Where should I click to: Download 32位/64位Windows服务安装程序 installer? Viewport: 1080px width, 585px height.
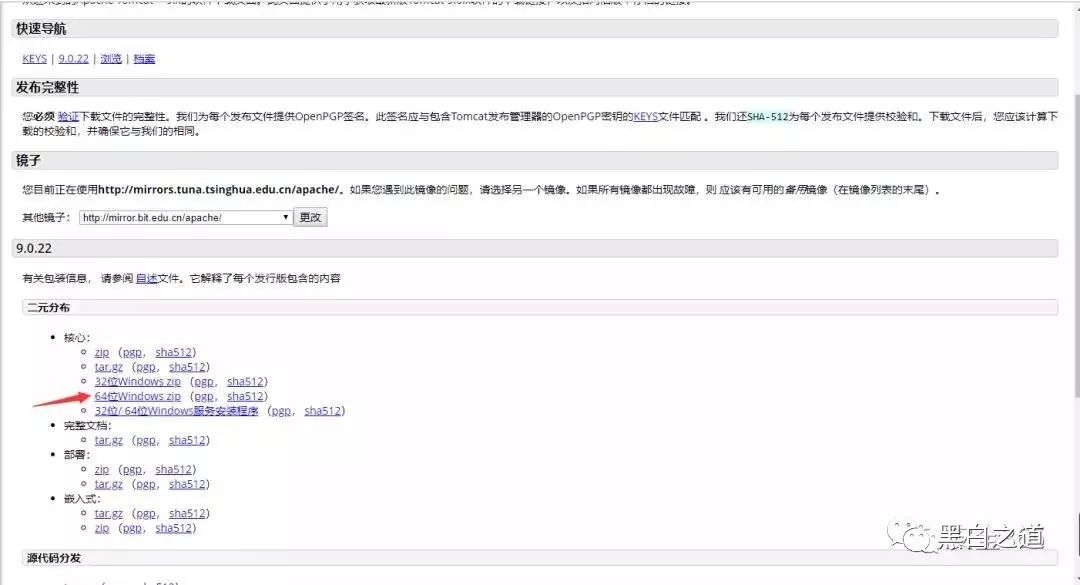click(176, 411)
